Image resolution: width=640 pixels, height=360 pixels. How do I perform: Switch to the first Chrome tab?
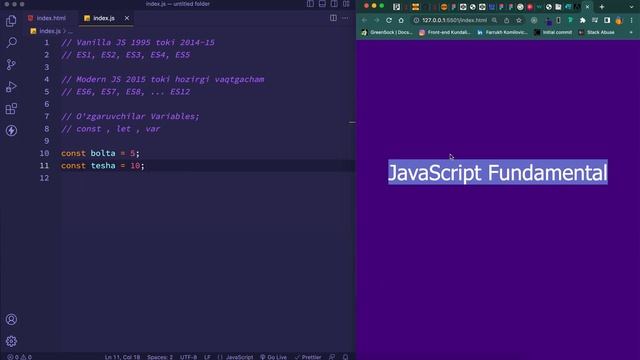(x=396, y=7)
